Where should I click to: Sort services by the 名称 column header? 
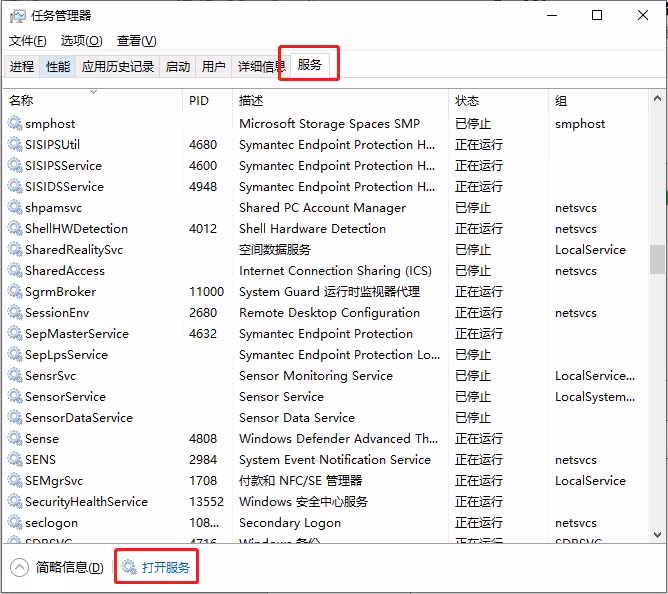(x=21, y=101)
